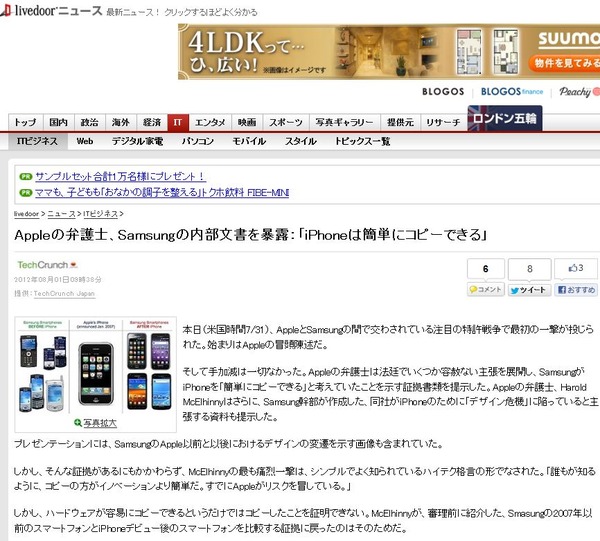The height and width of the screenshot is (541, 600).
Task: Open the BLOGOS link
Action: tap(443, 92)
